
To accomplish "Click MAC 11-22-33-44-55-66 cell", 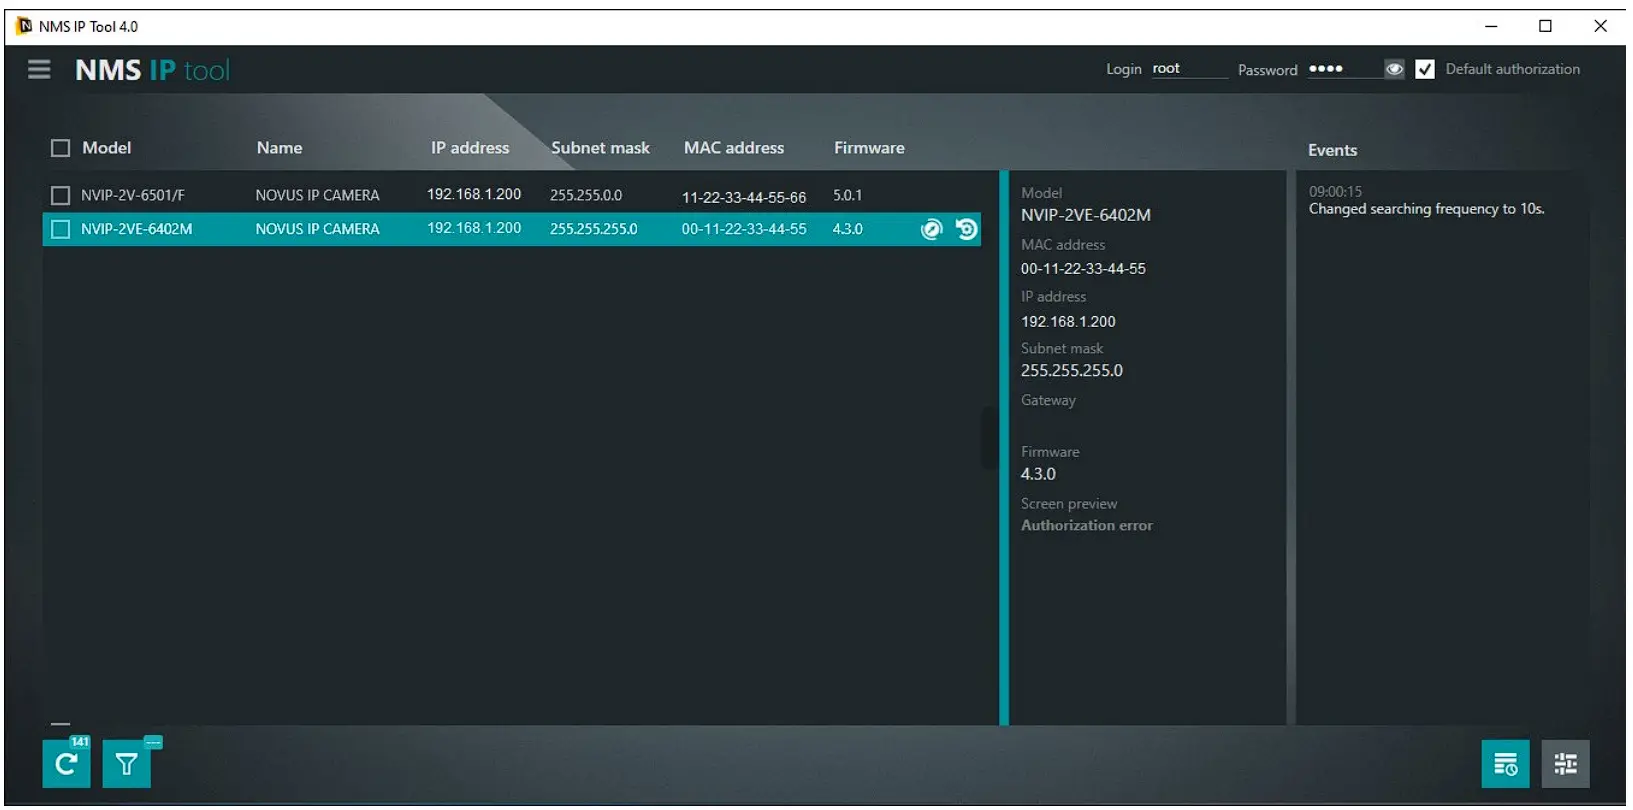I will (744, 197).
